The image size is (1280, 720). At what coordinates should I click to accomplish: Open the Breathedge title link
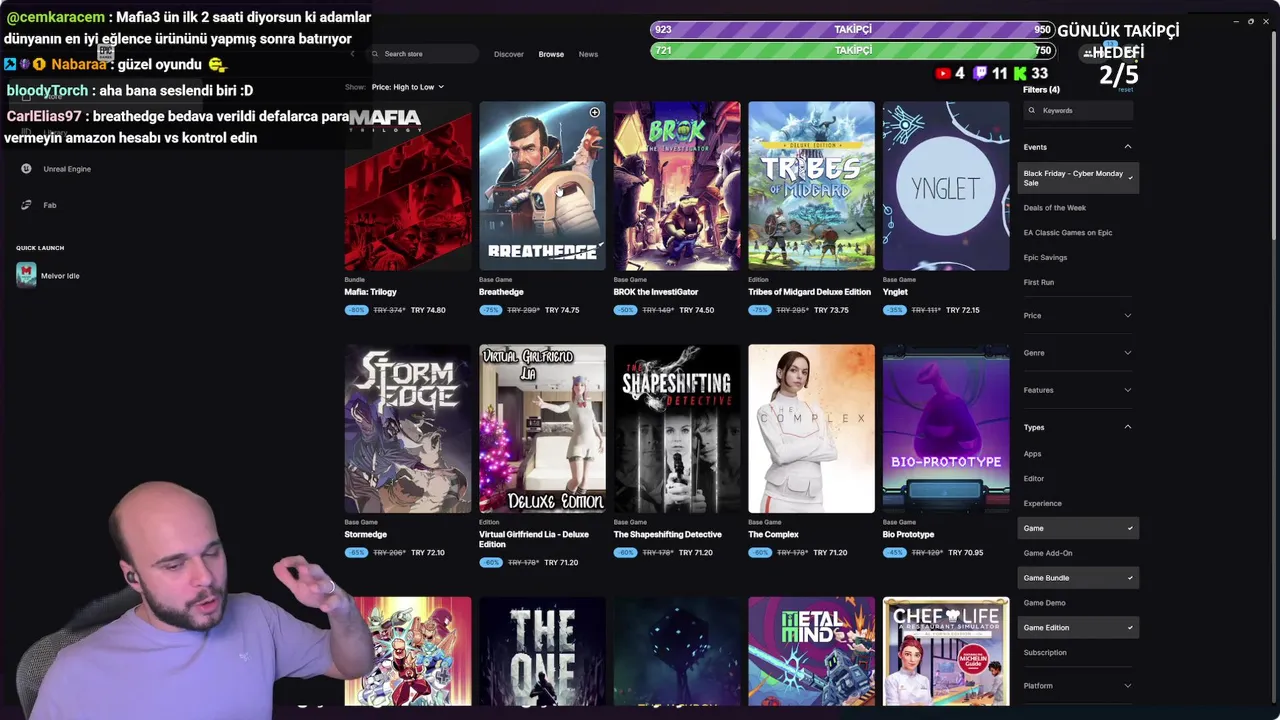pos(501,292)
